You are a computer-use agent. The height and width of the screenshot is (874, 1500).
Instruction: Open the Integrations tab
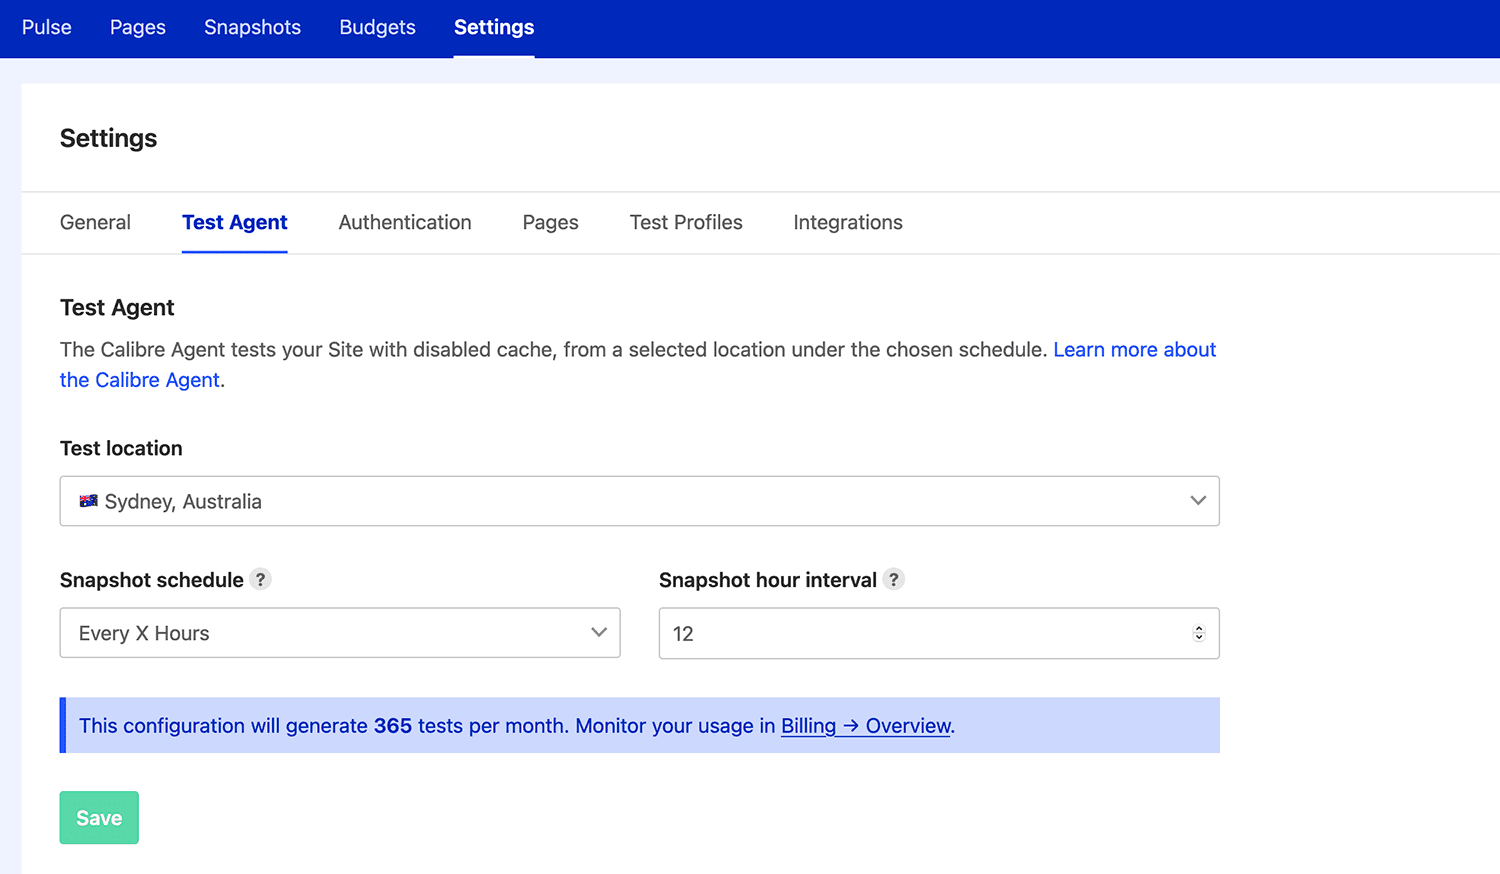[847, 222]
